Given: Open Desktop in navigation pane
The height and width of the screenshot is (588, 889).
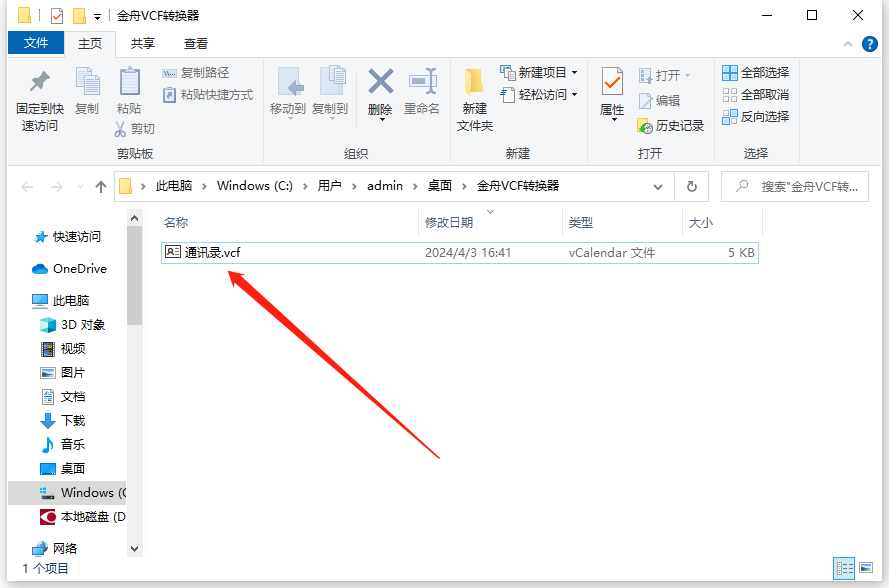Looking at the screenshot, I should coord(63,468).
